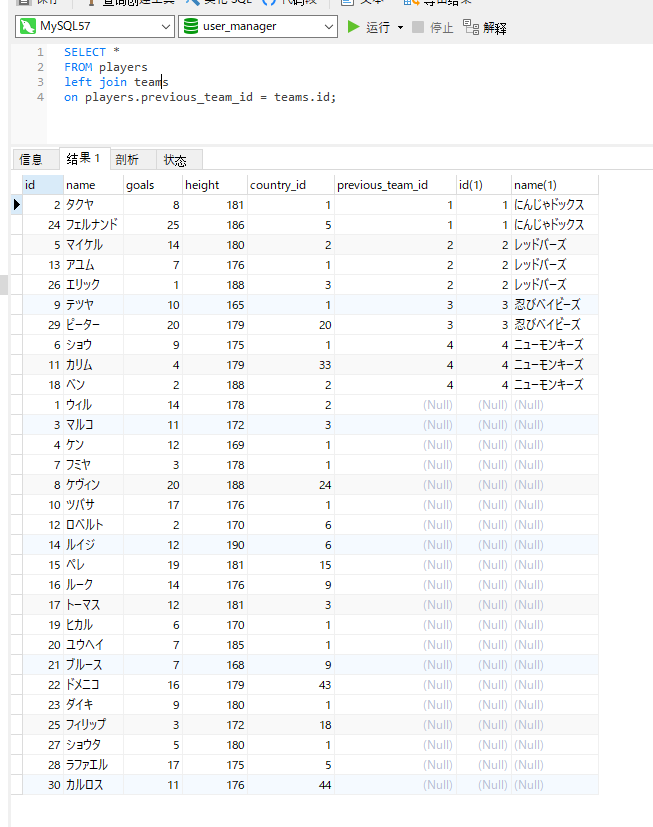Viewport: 653px width, 827px height.
Task: Click line 2 'FROM players' in editor
Action: [x=105, y=67]
